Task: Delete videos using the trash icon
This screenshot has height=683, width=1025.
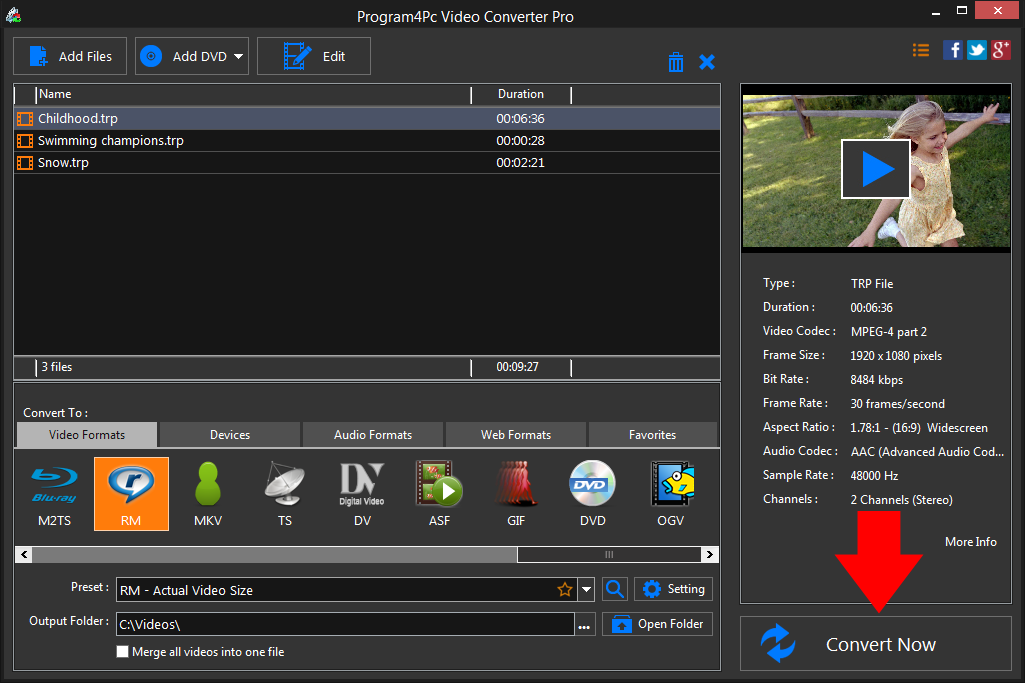Action: [676, 61]
